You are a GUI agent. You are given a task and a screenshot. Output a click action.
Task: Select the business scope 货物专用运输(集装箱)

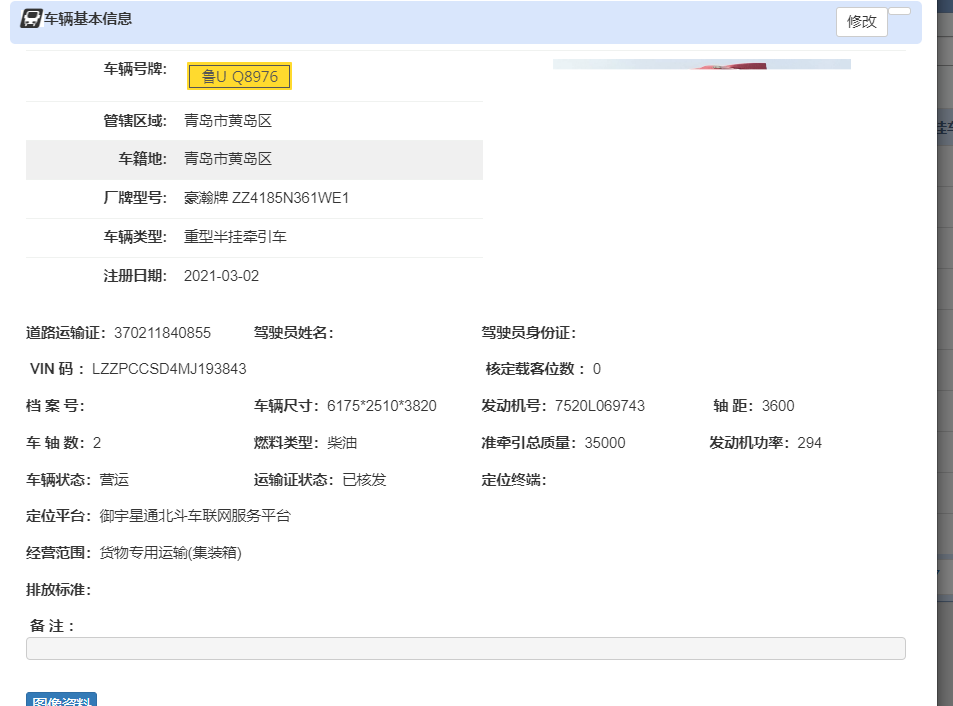coord(170,553)
